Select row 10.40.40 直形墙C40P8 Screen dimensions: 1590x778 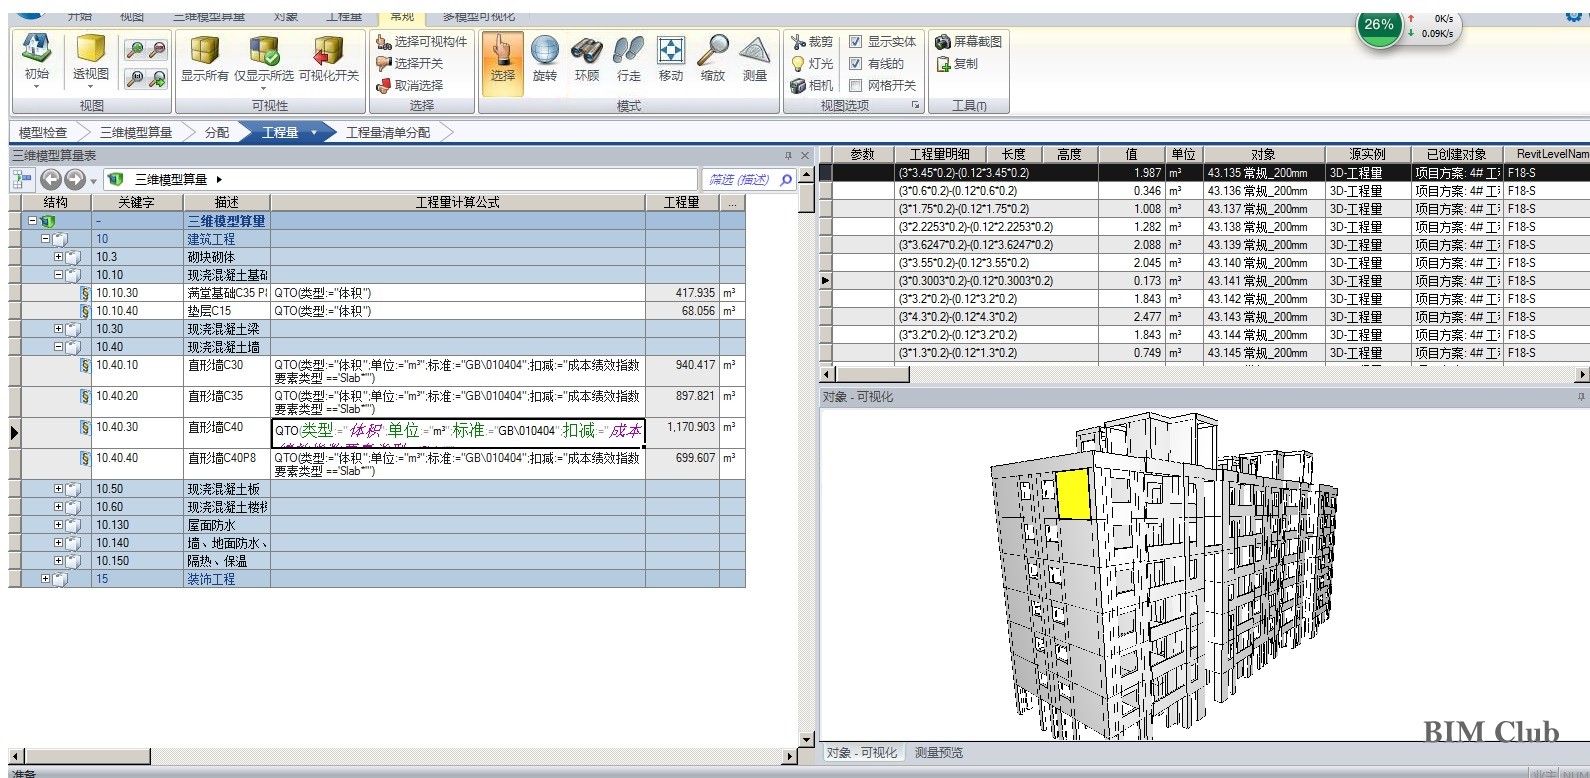(x=378, y=464)
